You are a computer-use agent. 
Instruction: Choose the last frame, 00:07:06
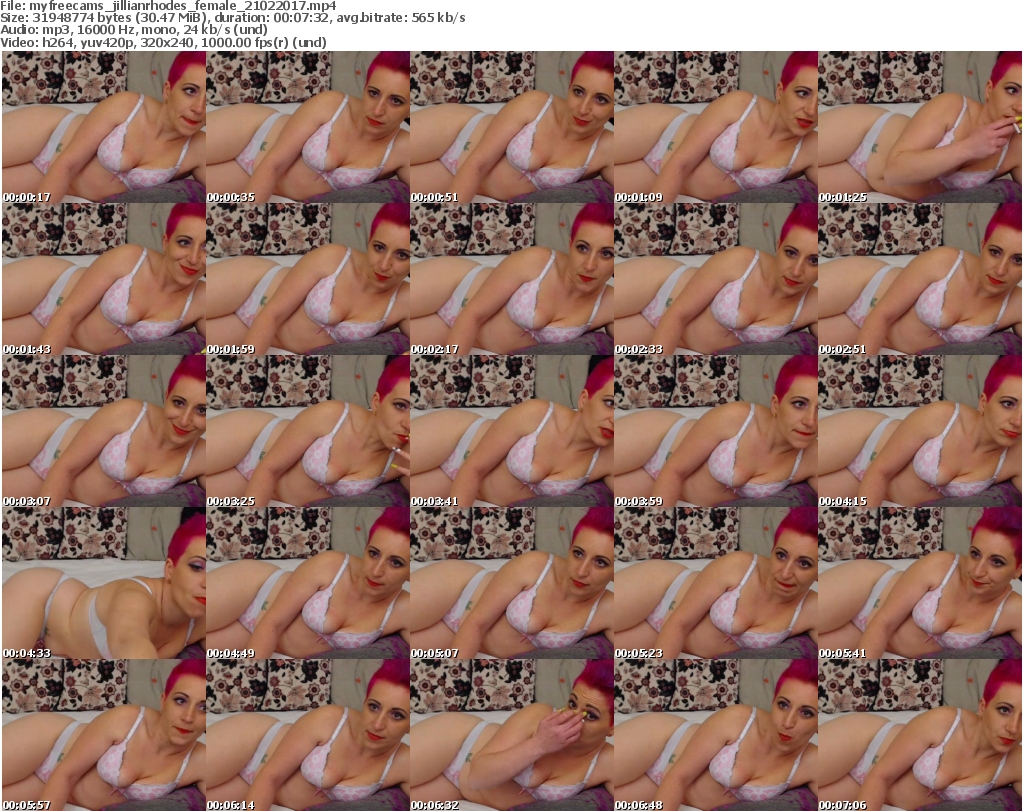[x=920, y=735]
